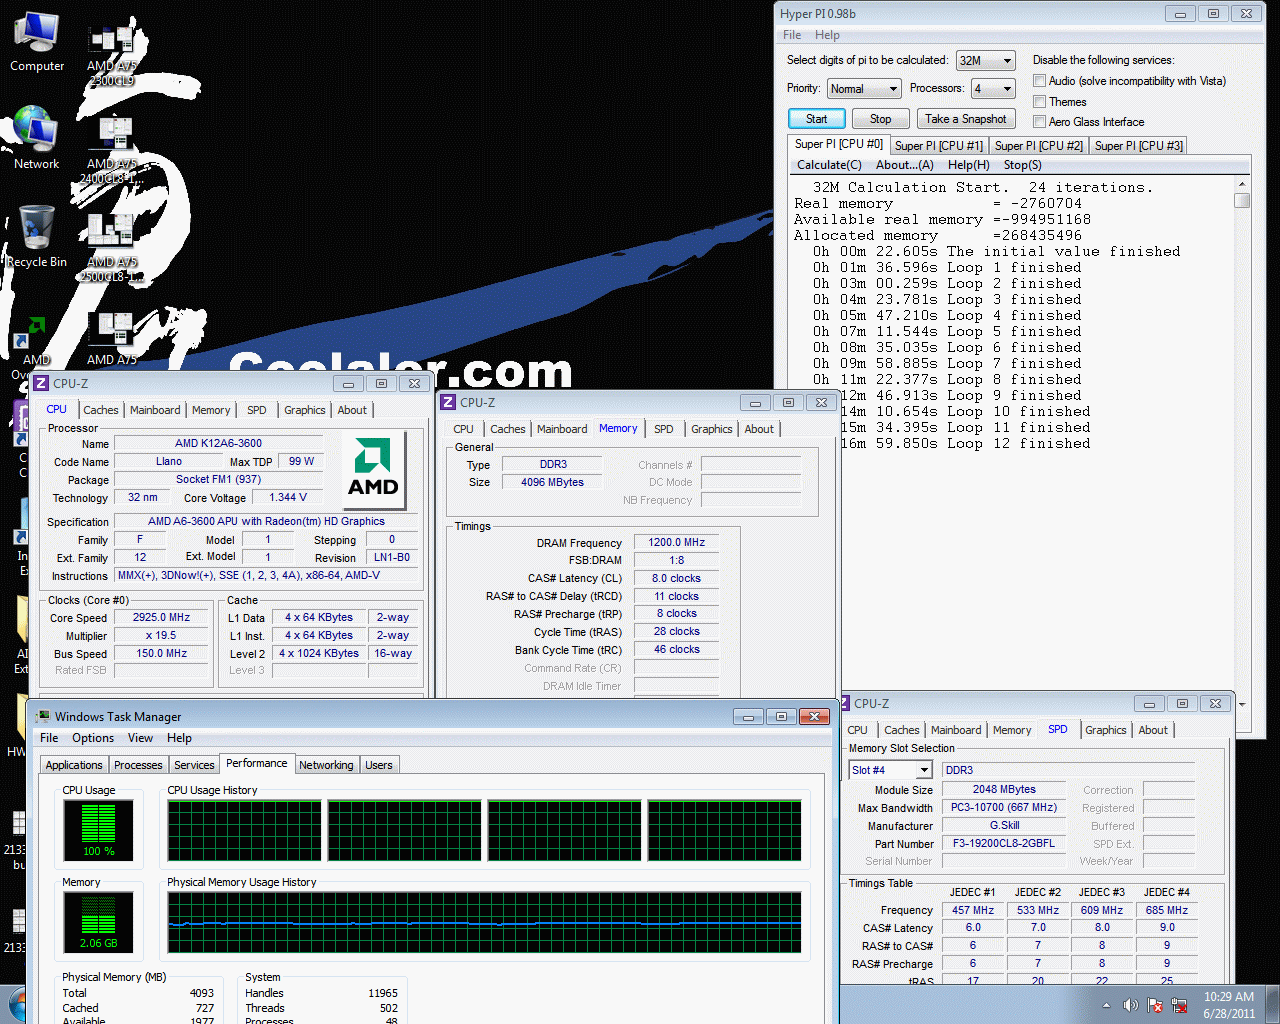Click the CPU-Z logo in Memory window title
Image resolution: width=1280 pixels, height=1024 pixels.
click(x=448, y=402)
